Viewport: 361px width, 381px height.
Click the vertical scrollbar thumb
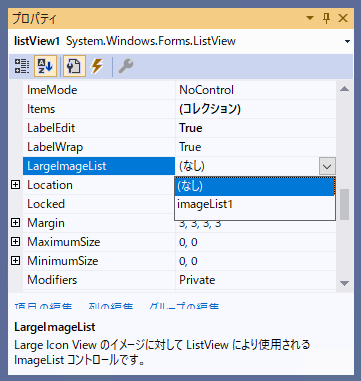coord(344,205)
